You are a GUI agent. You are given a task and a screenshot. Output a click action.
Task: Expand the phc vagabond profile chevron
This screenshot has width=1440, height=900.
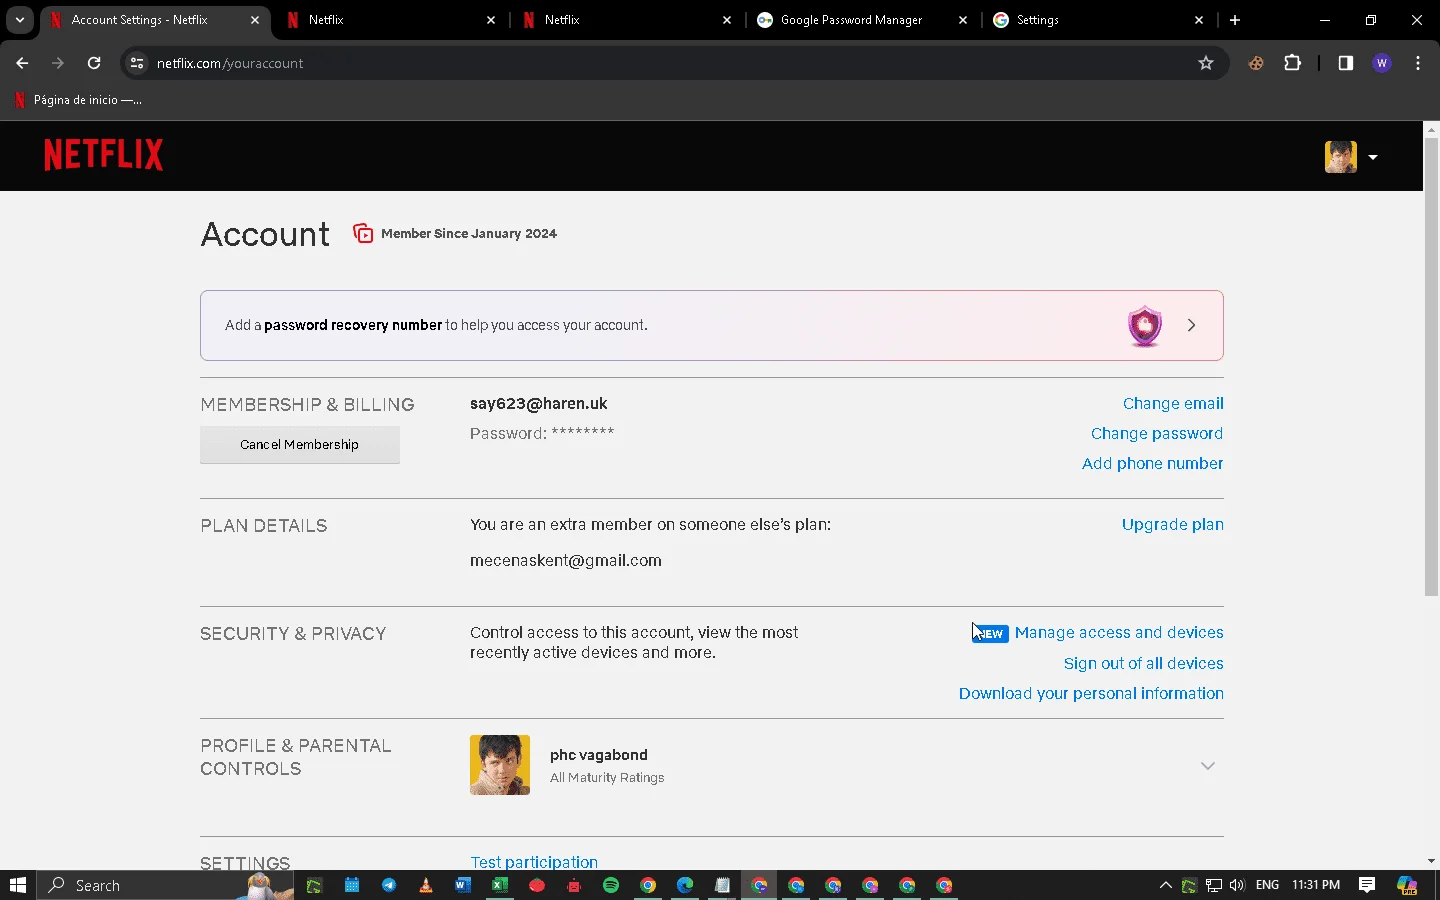click(1208, 766)
